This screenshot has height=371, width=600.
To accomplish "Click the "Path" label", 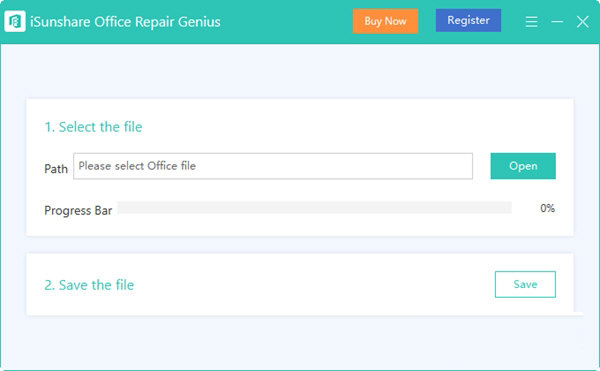I will pos(56,169).
